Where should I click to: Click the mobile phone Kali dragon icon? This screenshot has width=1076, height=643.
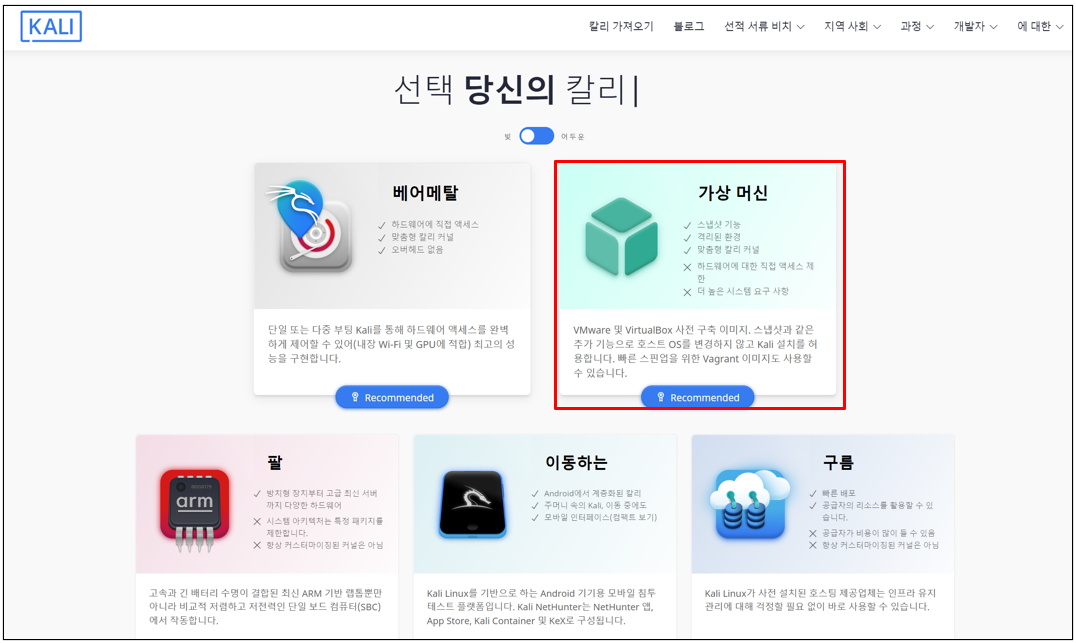(473, 504)
